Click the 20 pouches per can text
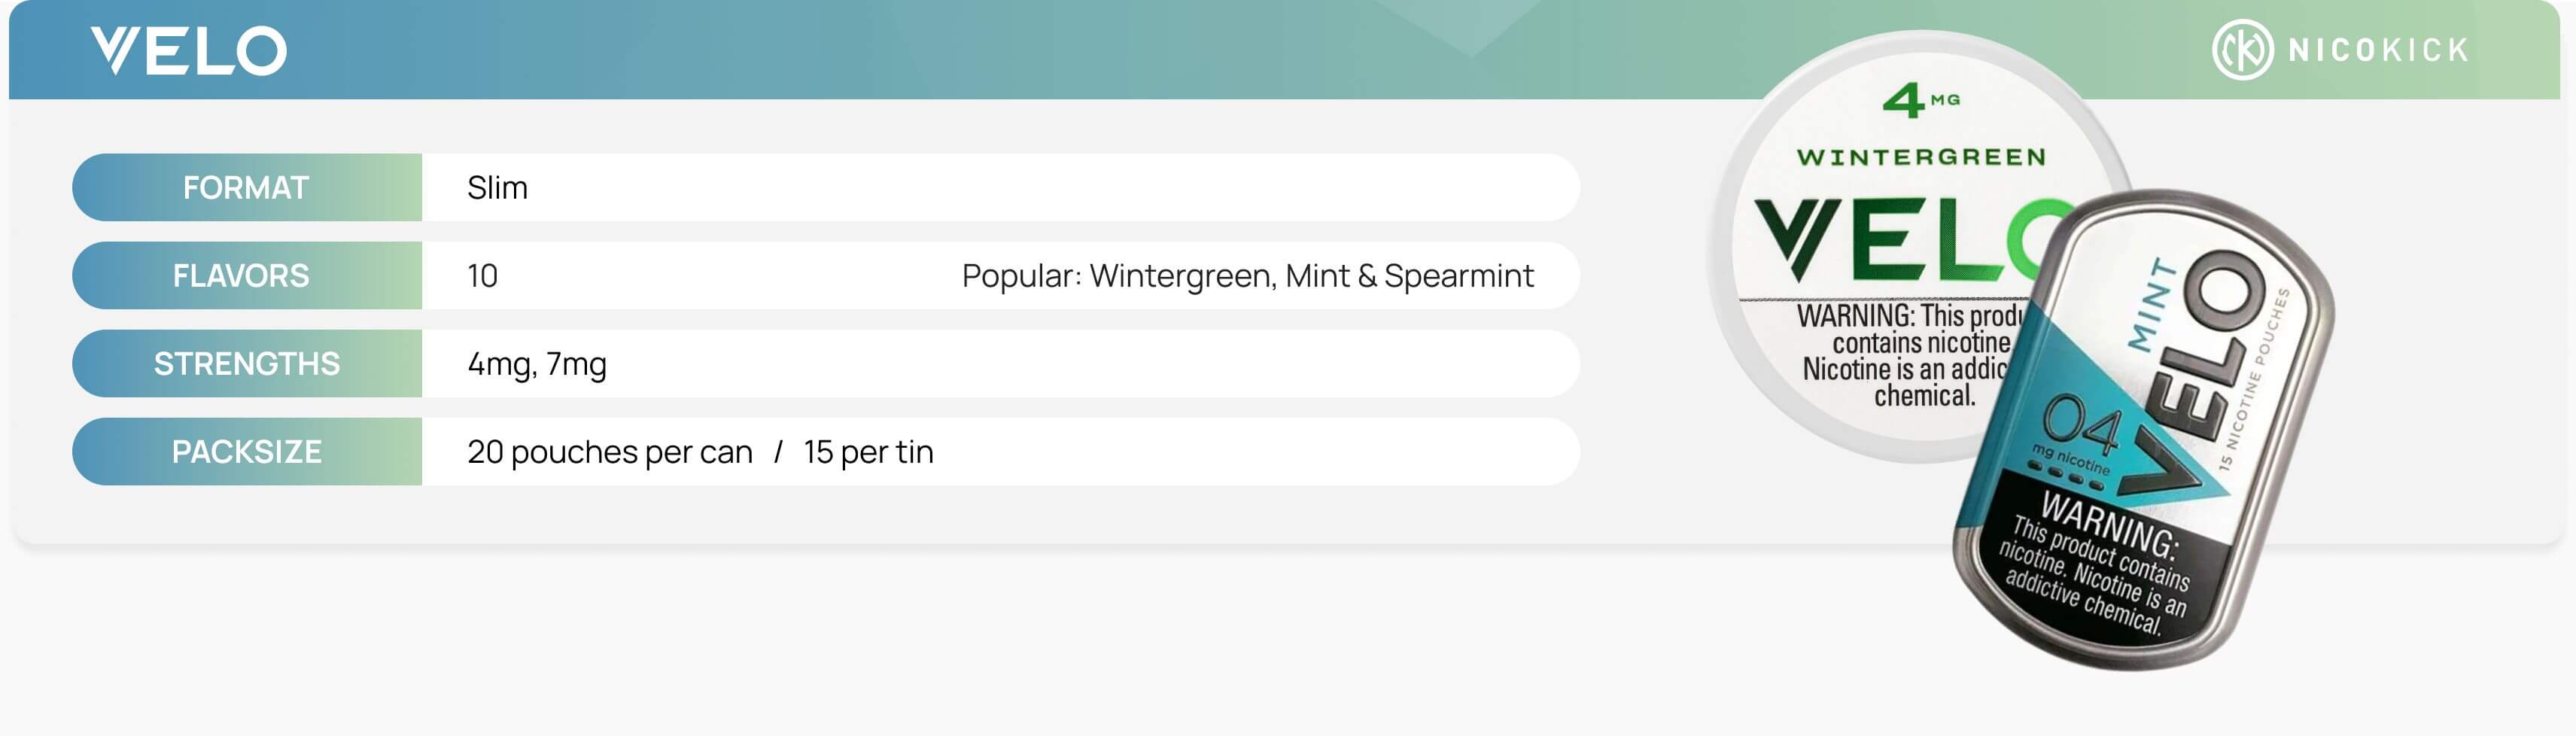Screen dimensions: 2576x736 (x=609, y=452)
